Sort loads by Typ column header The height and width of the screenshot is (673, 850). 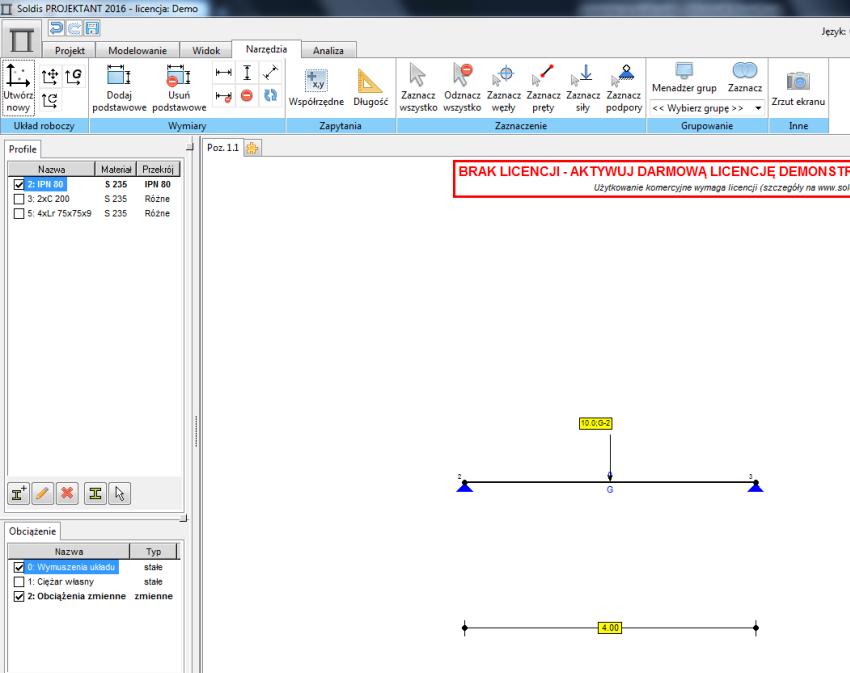click(x=153, y=552)
